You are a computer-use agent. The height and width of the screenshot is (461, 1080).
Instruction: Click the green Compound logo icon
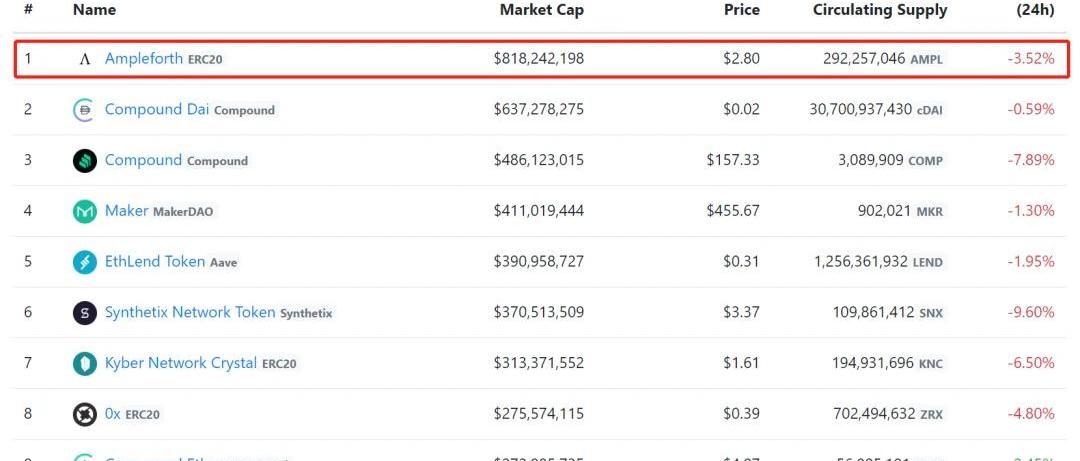(x=85, y=160)
